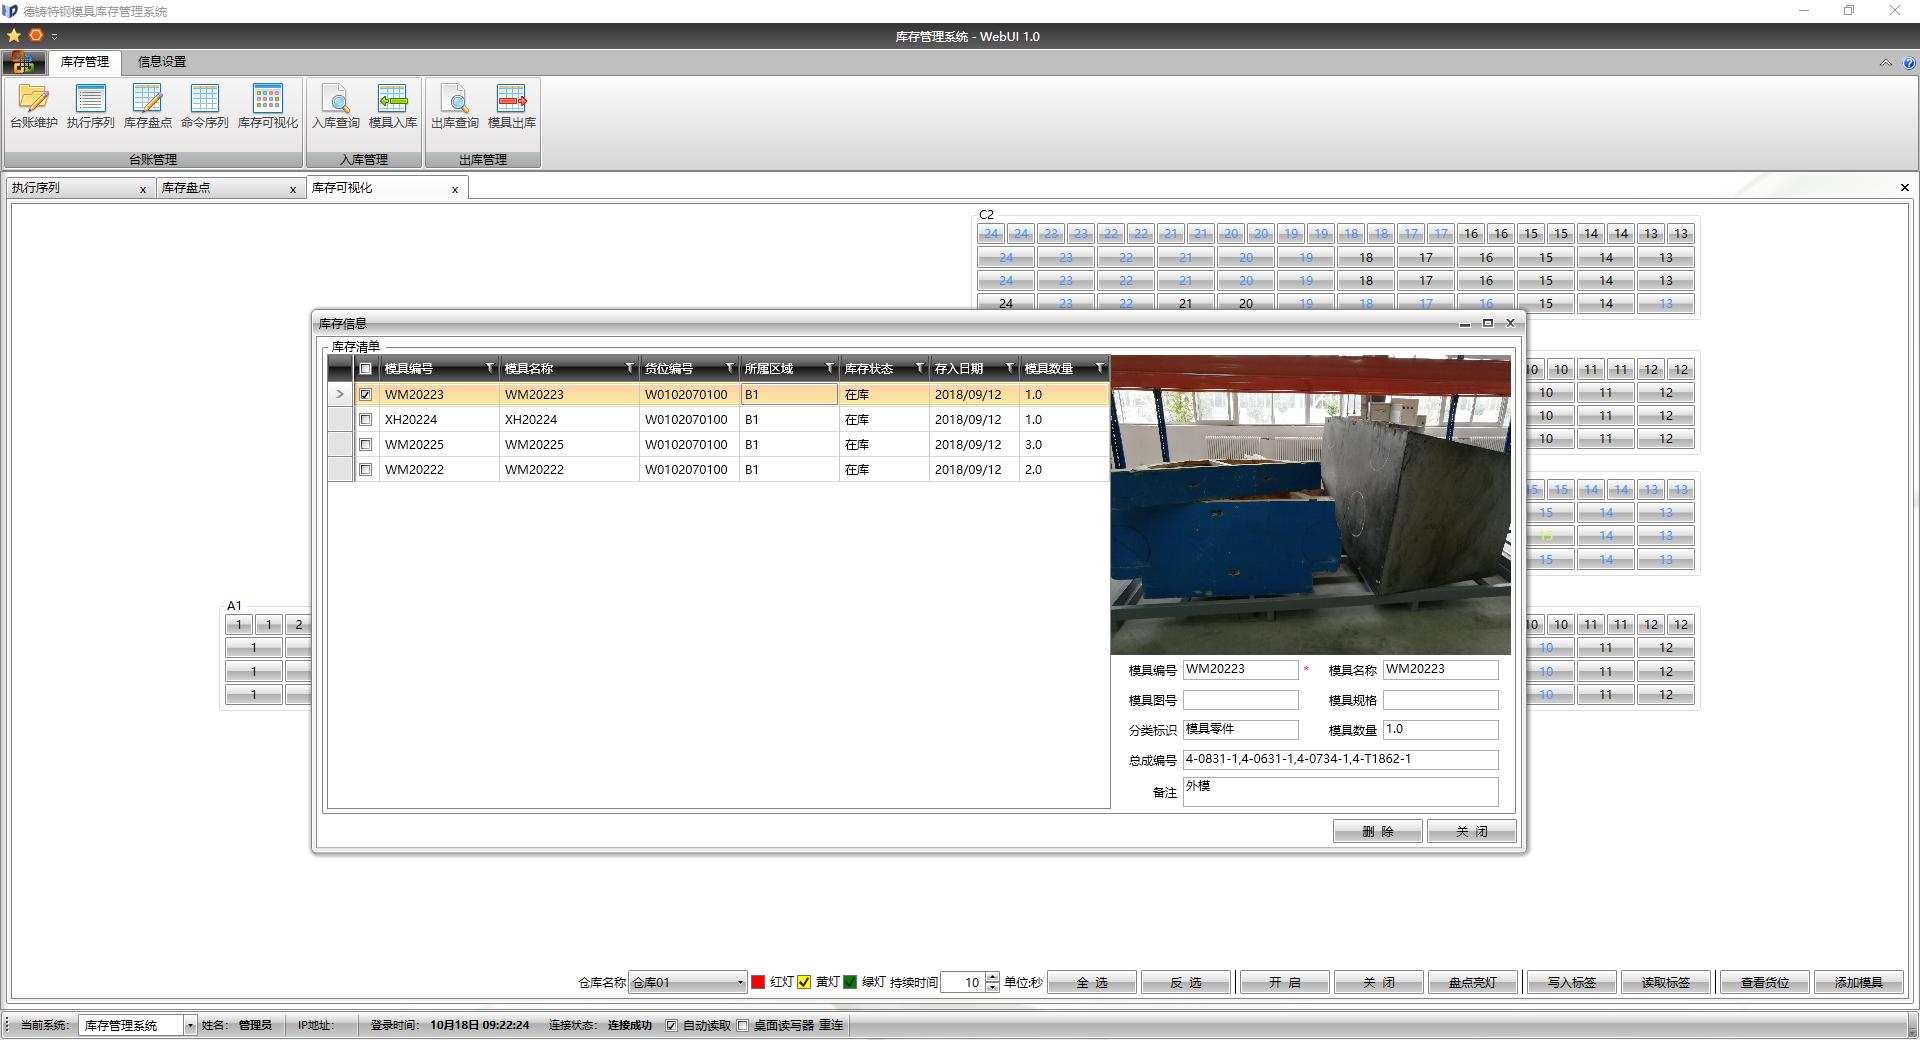The image size is (1920, 1040).
Task: Open 库存盘点 from the ribbon
Action: tap(147, 106)
